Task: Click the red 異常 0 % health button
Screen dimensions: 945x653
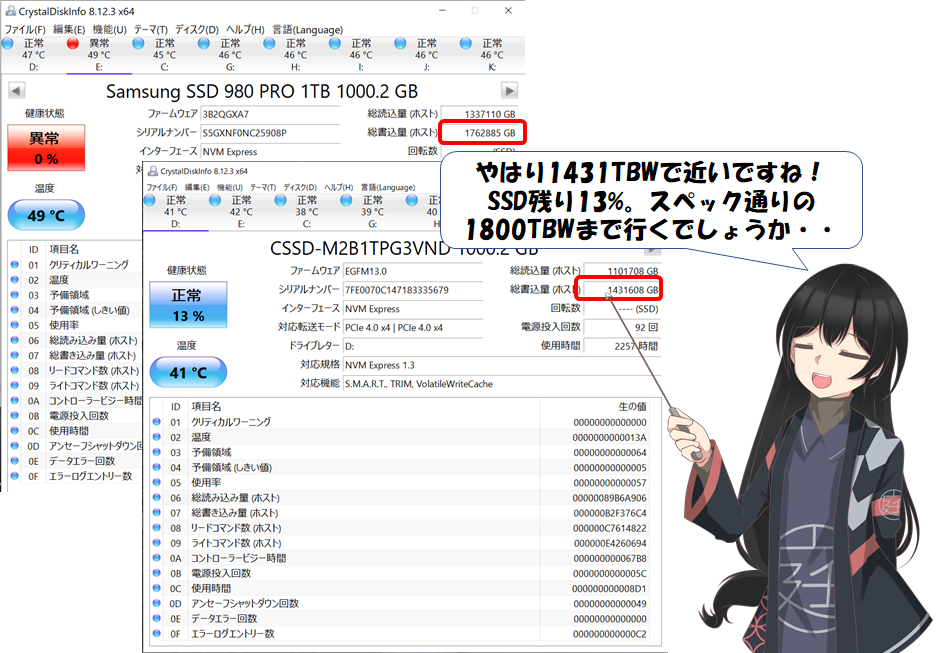Action: point(46,148)
